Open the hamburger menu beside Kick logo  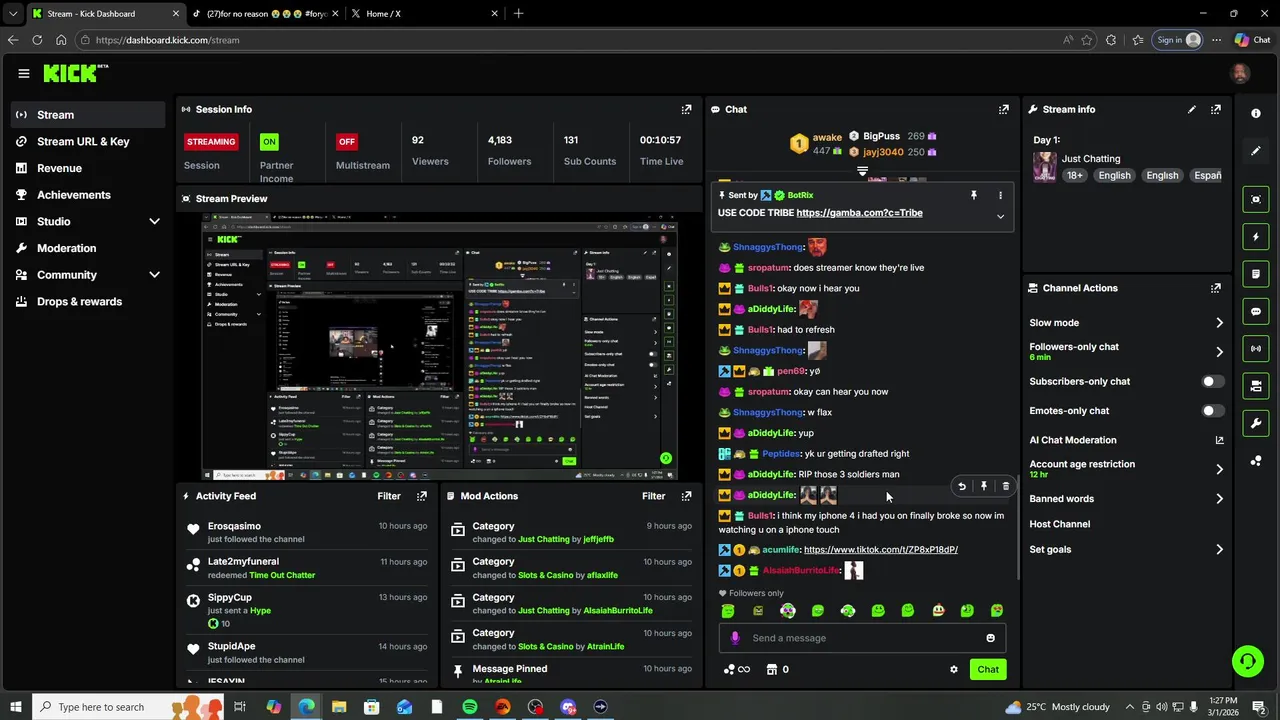pyautogui.click(x=24, y=73)
